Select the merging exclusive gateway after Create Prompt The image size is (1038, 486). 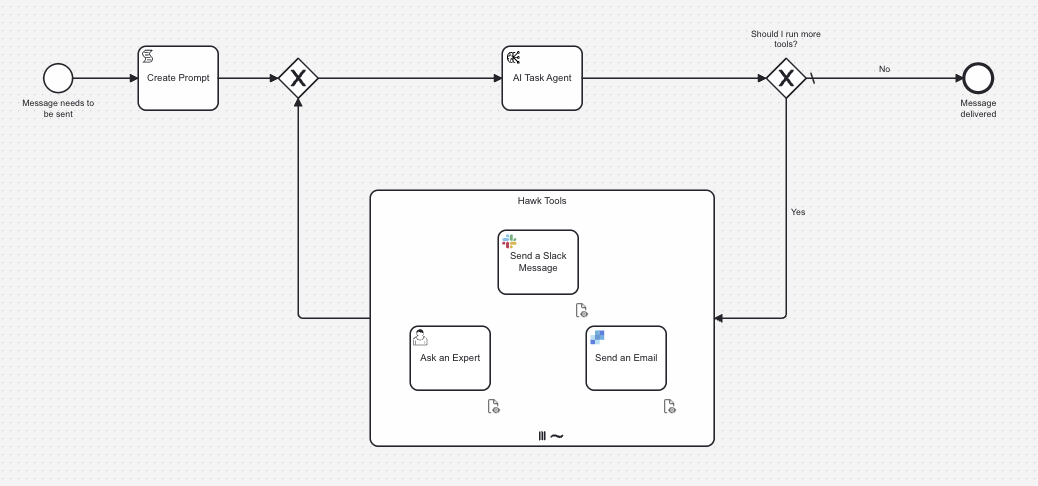click(299, 78)
